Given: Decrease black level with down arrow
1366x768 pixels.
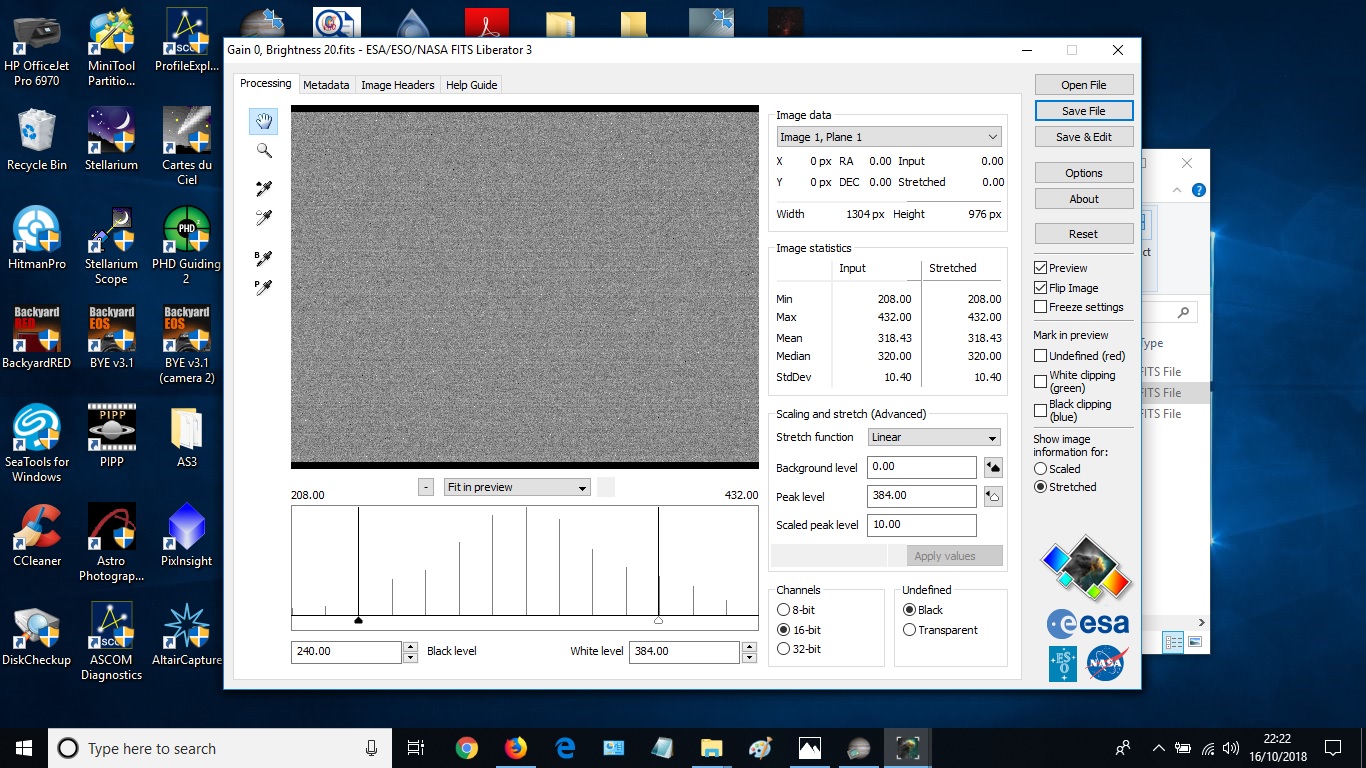Looking at the screenshot, I should click(410, 658).
